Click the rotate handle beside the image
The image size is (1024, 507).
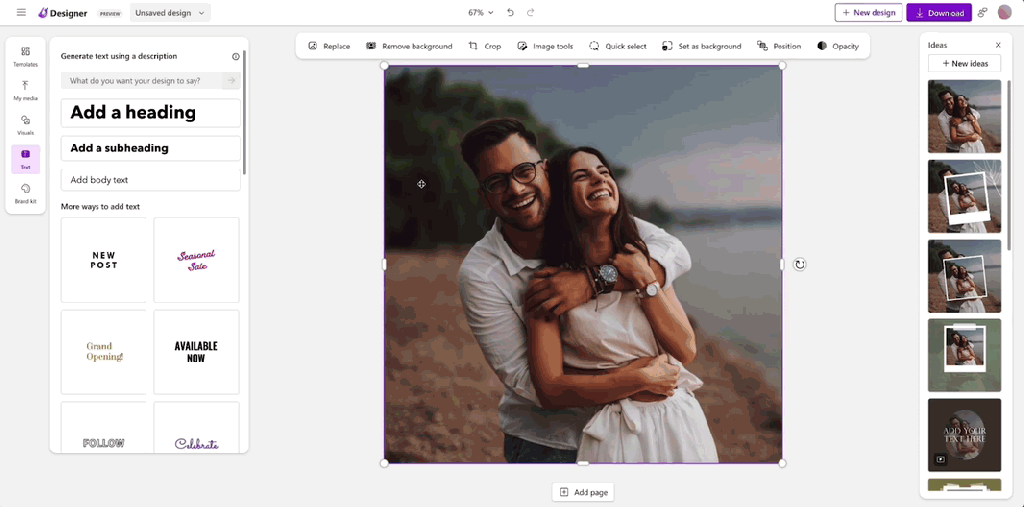[x=799, y=264]
